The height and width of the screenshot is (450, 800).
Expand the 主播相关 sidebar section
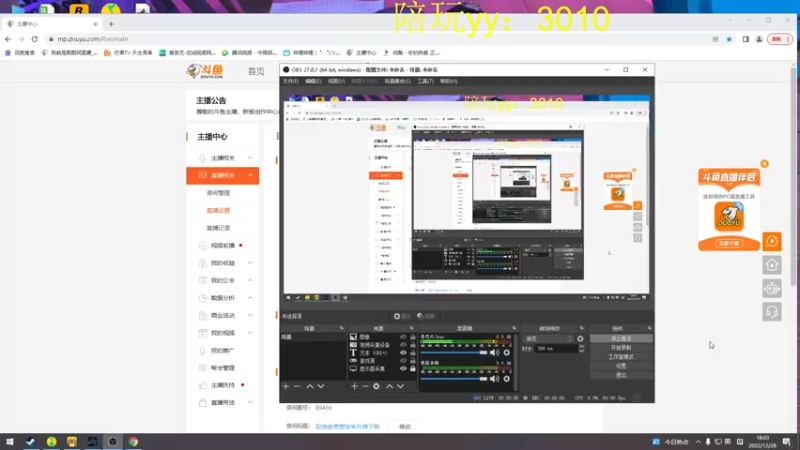250,158
